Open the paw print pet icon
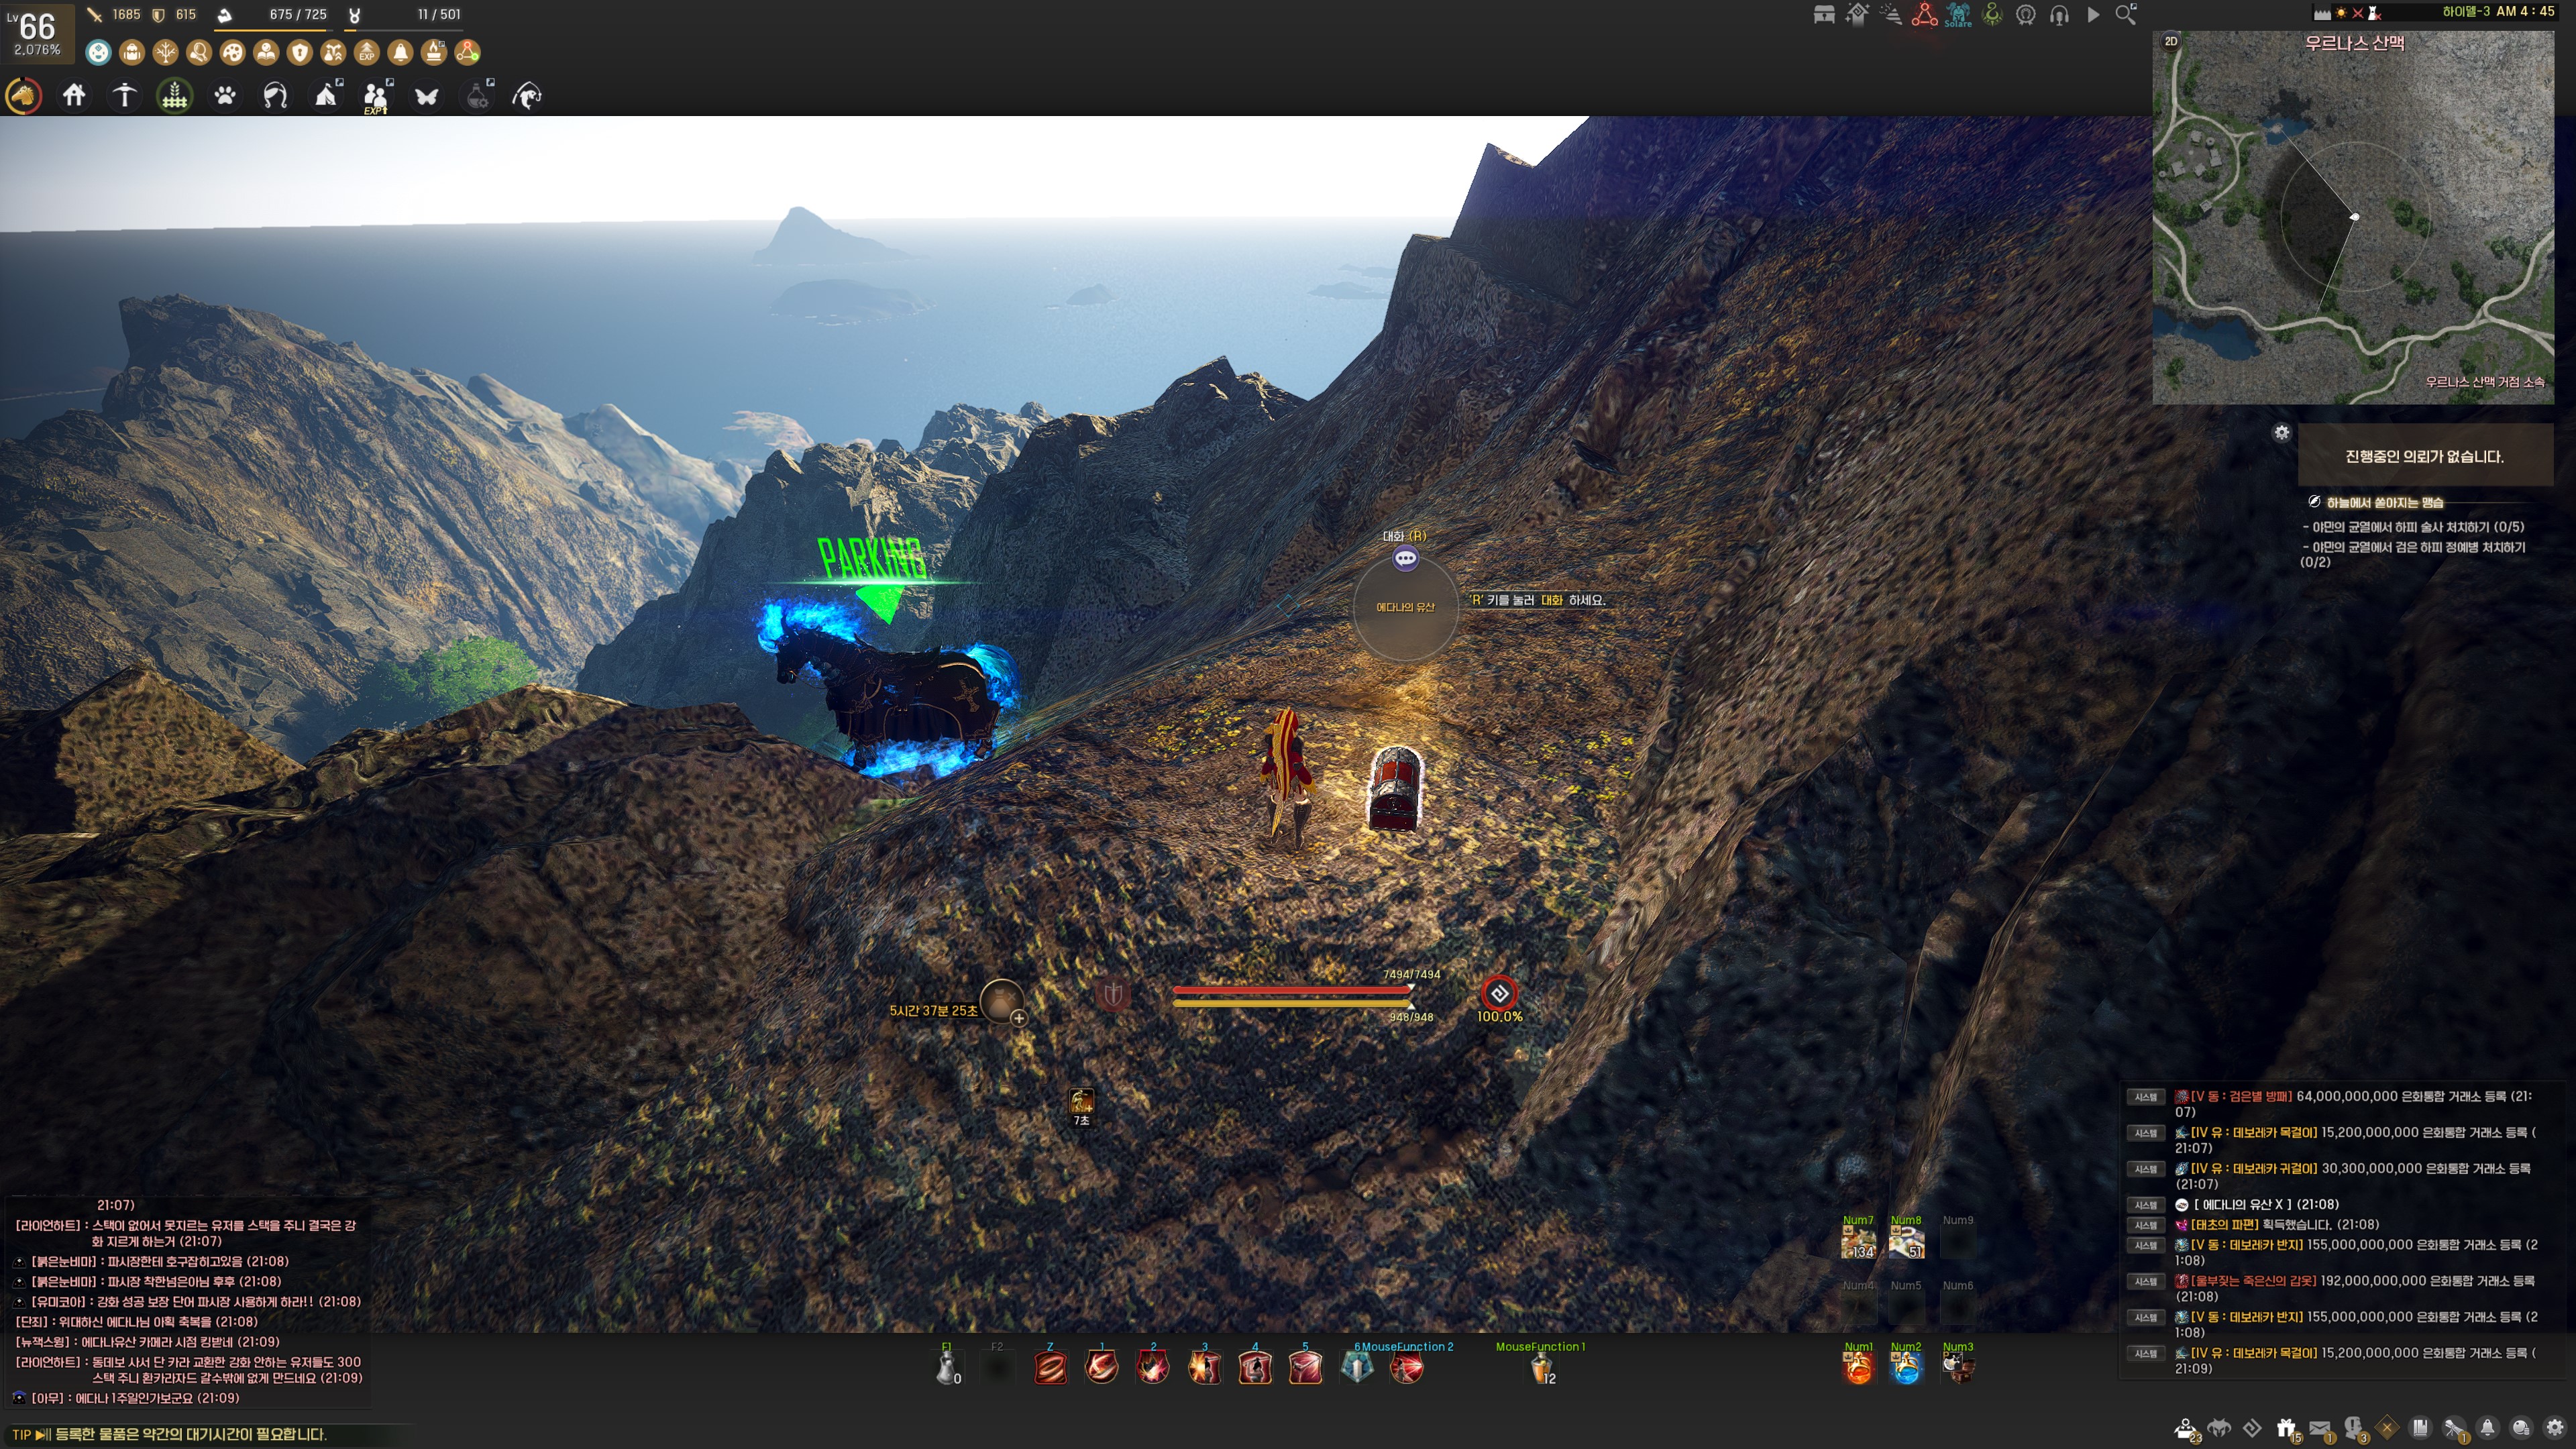Screen dimensions: 2576x1449 tap(225, 96)
